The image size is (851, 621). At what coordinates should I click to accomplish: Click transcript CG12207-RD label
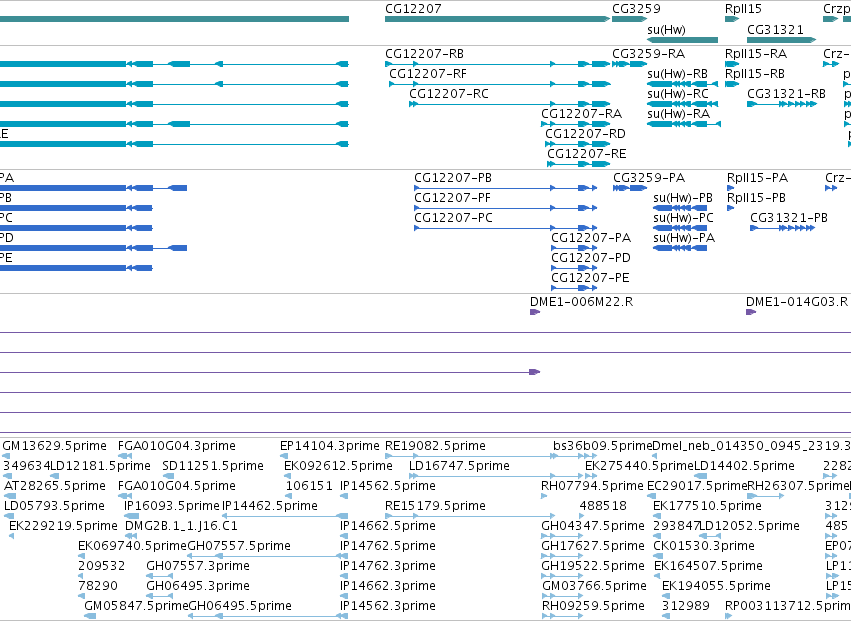point(585,134)
